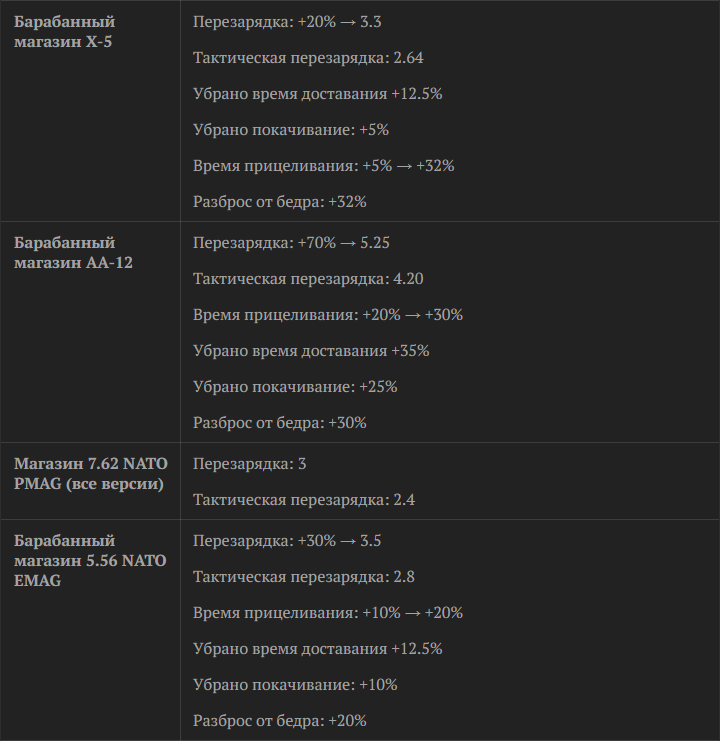Click the Барабанный магазин AA-12 heading
Image resolution: width=720 pixels, height=741 pixels.
tap(73, 252)
